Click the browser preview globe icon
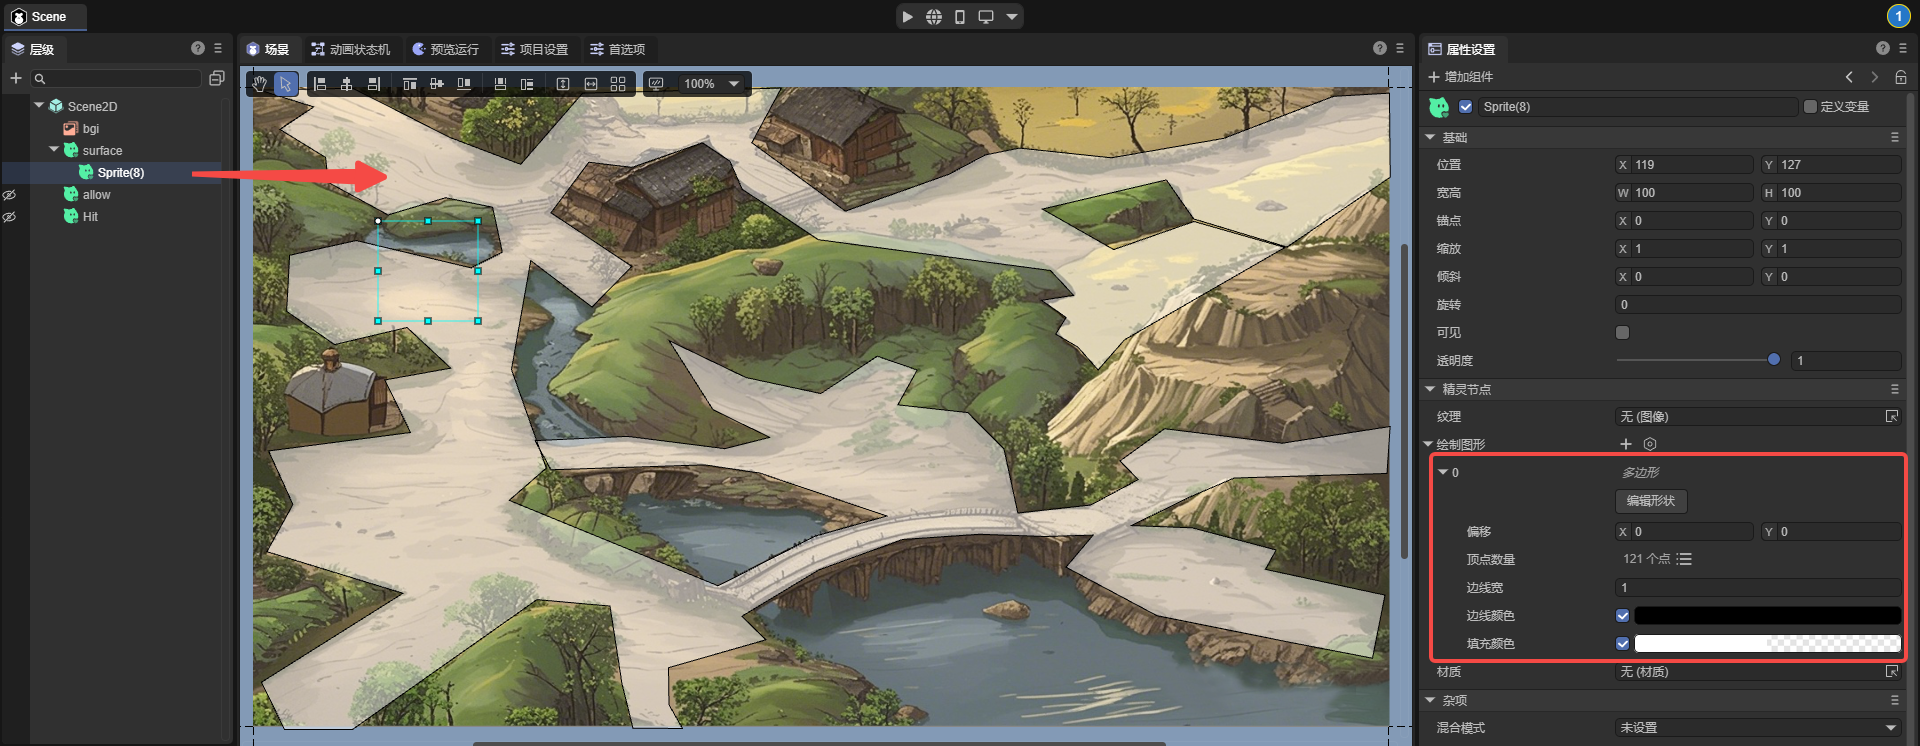The height and width of the screenshot is (746, 1920). pyautogui.click(x=933, y=17)
